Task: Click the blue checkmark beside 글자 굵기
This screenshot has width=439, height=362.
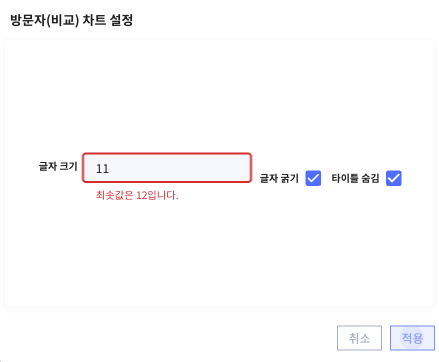Action: coord(313,178)
